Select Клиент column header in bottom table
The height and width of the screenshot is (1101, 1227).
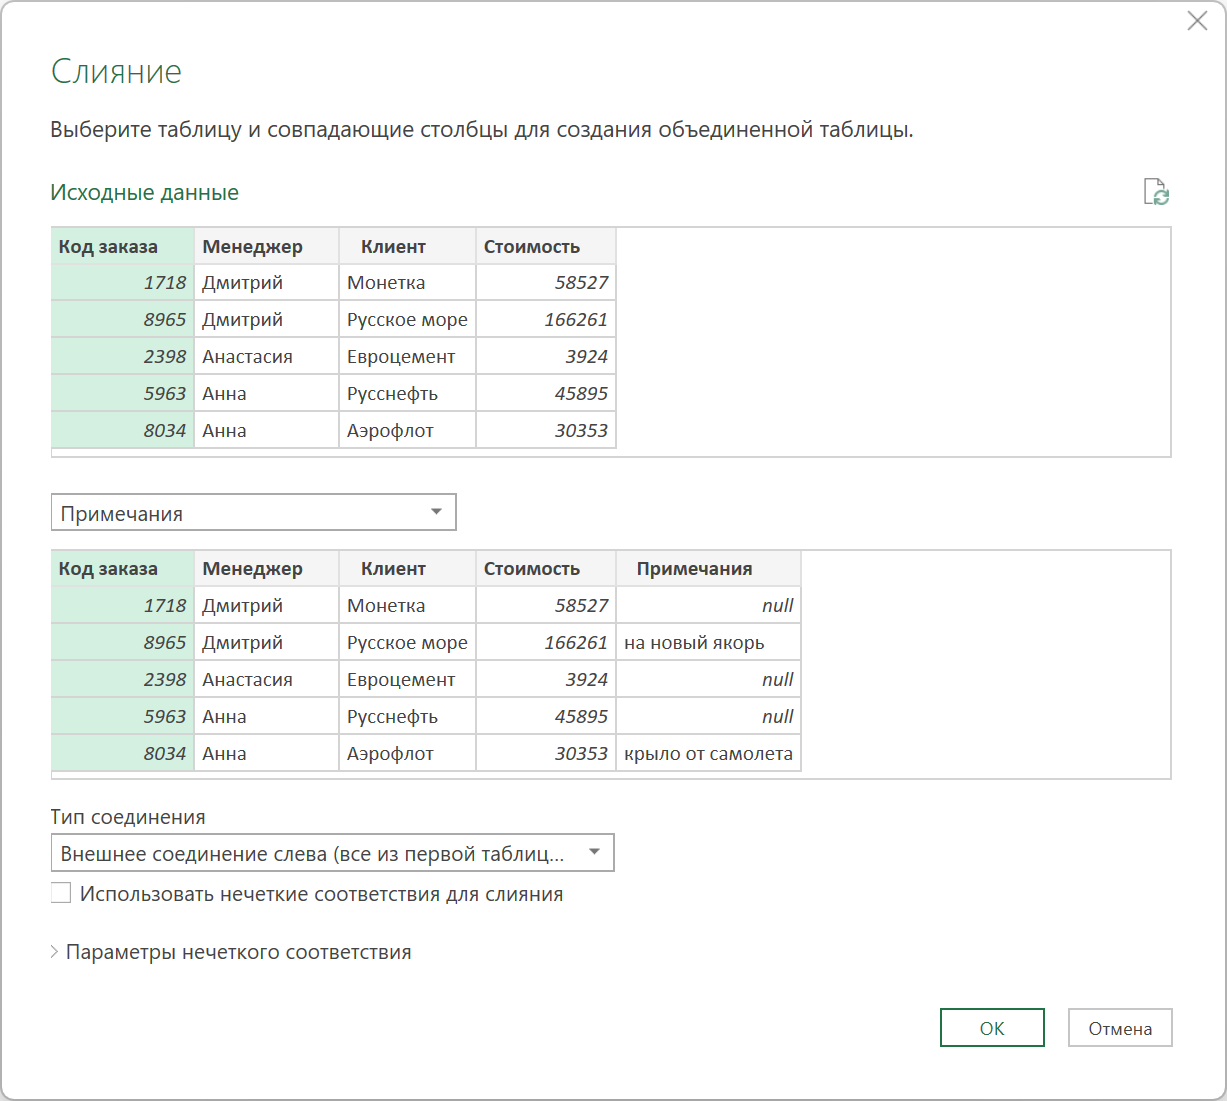click(x=407, y=568)
